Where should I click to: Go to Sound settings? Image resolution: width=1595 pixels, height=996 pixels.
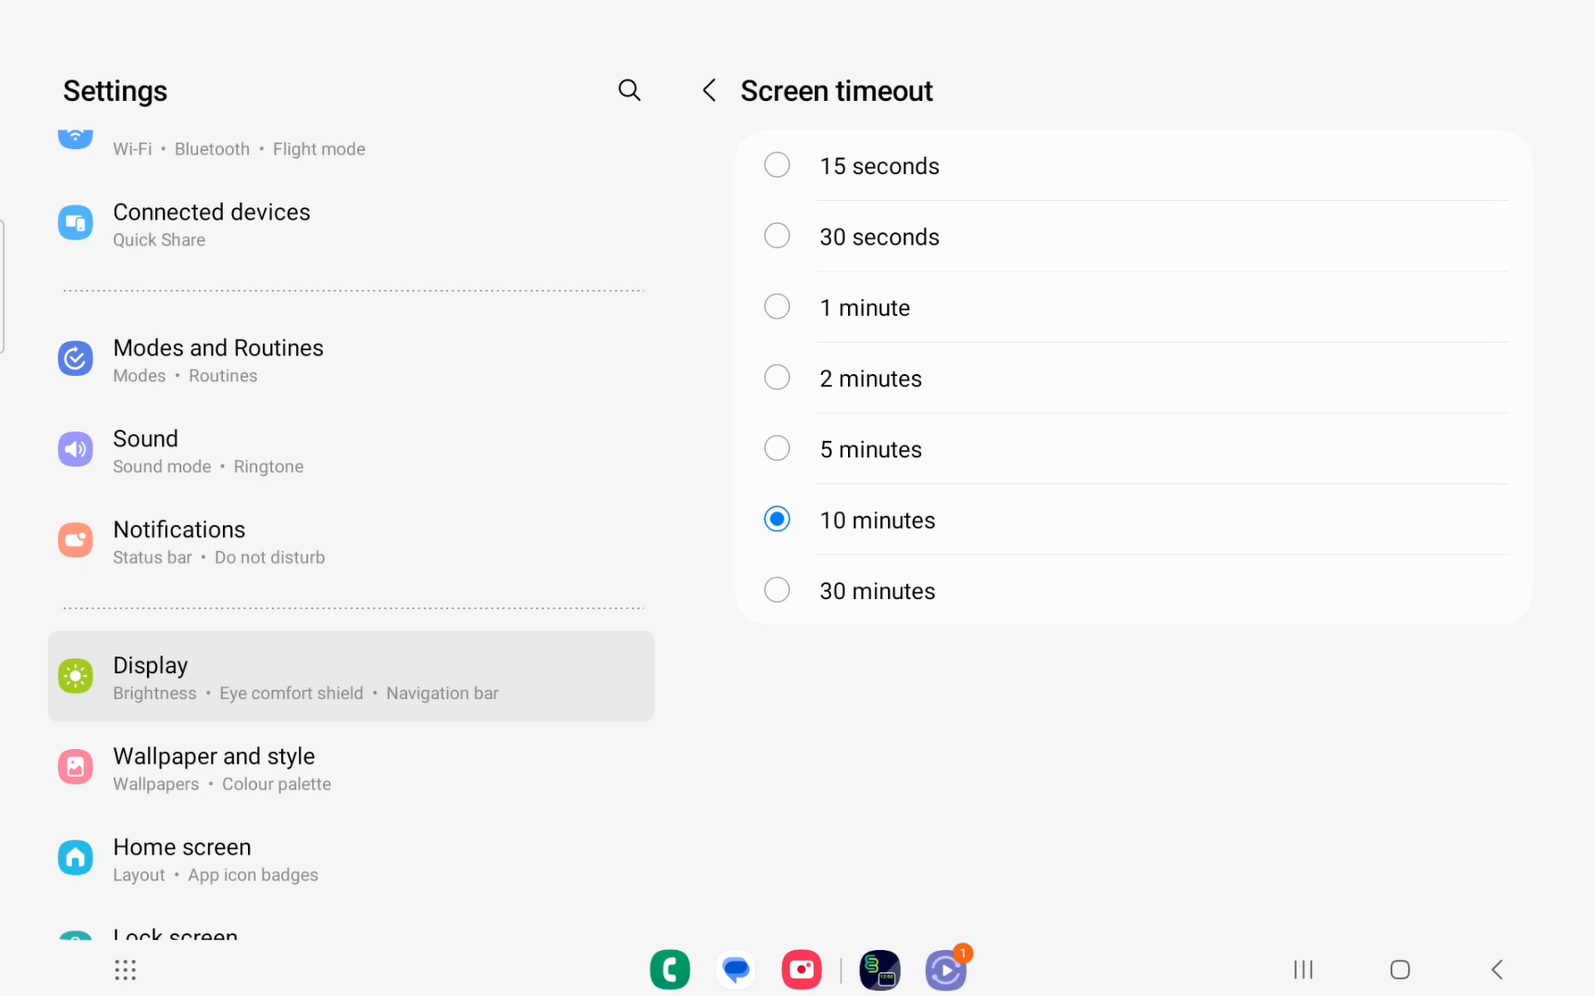(x=146, y=451)
